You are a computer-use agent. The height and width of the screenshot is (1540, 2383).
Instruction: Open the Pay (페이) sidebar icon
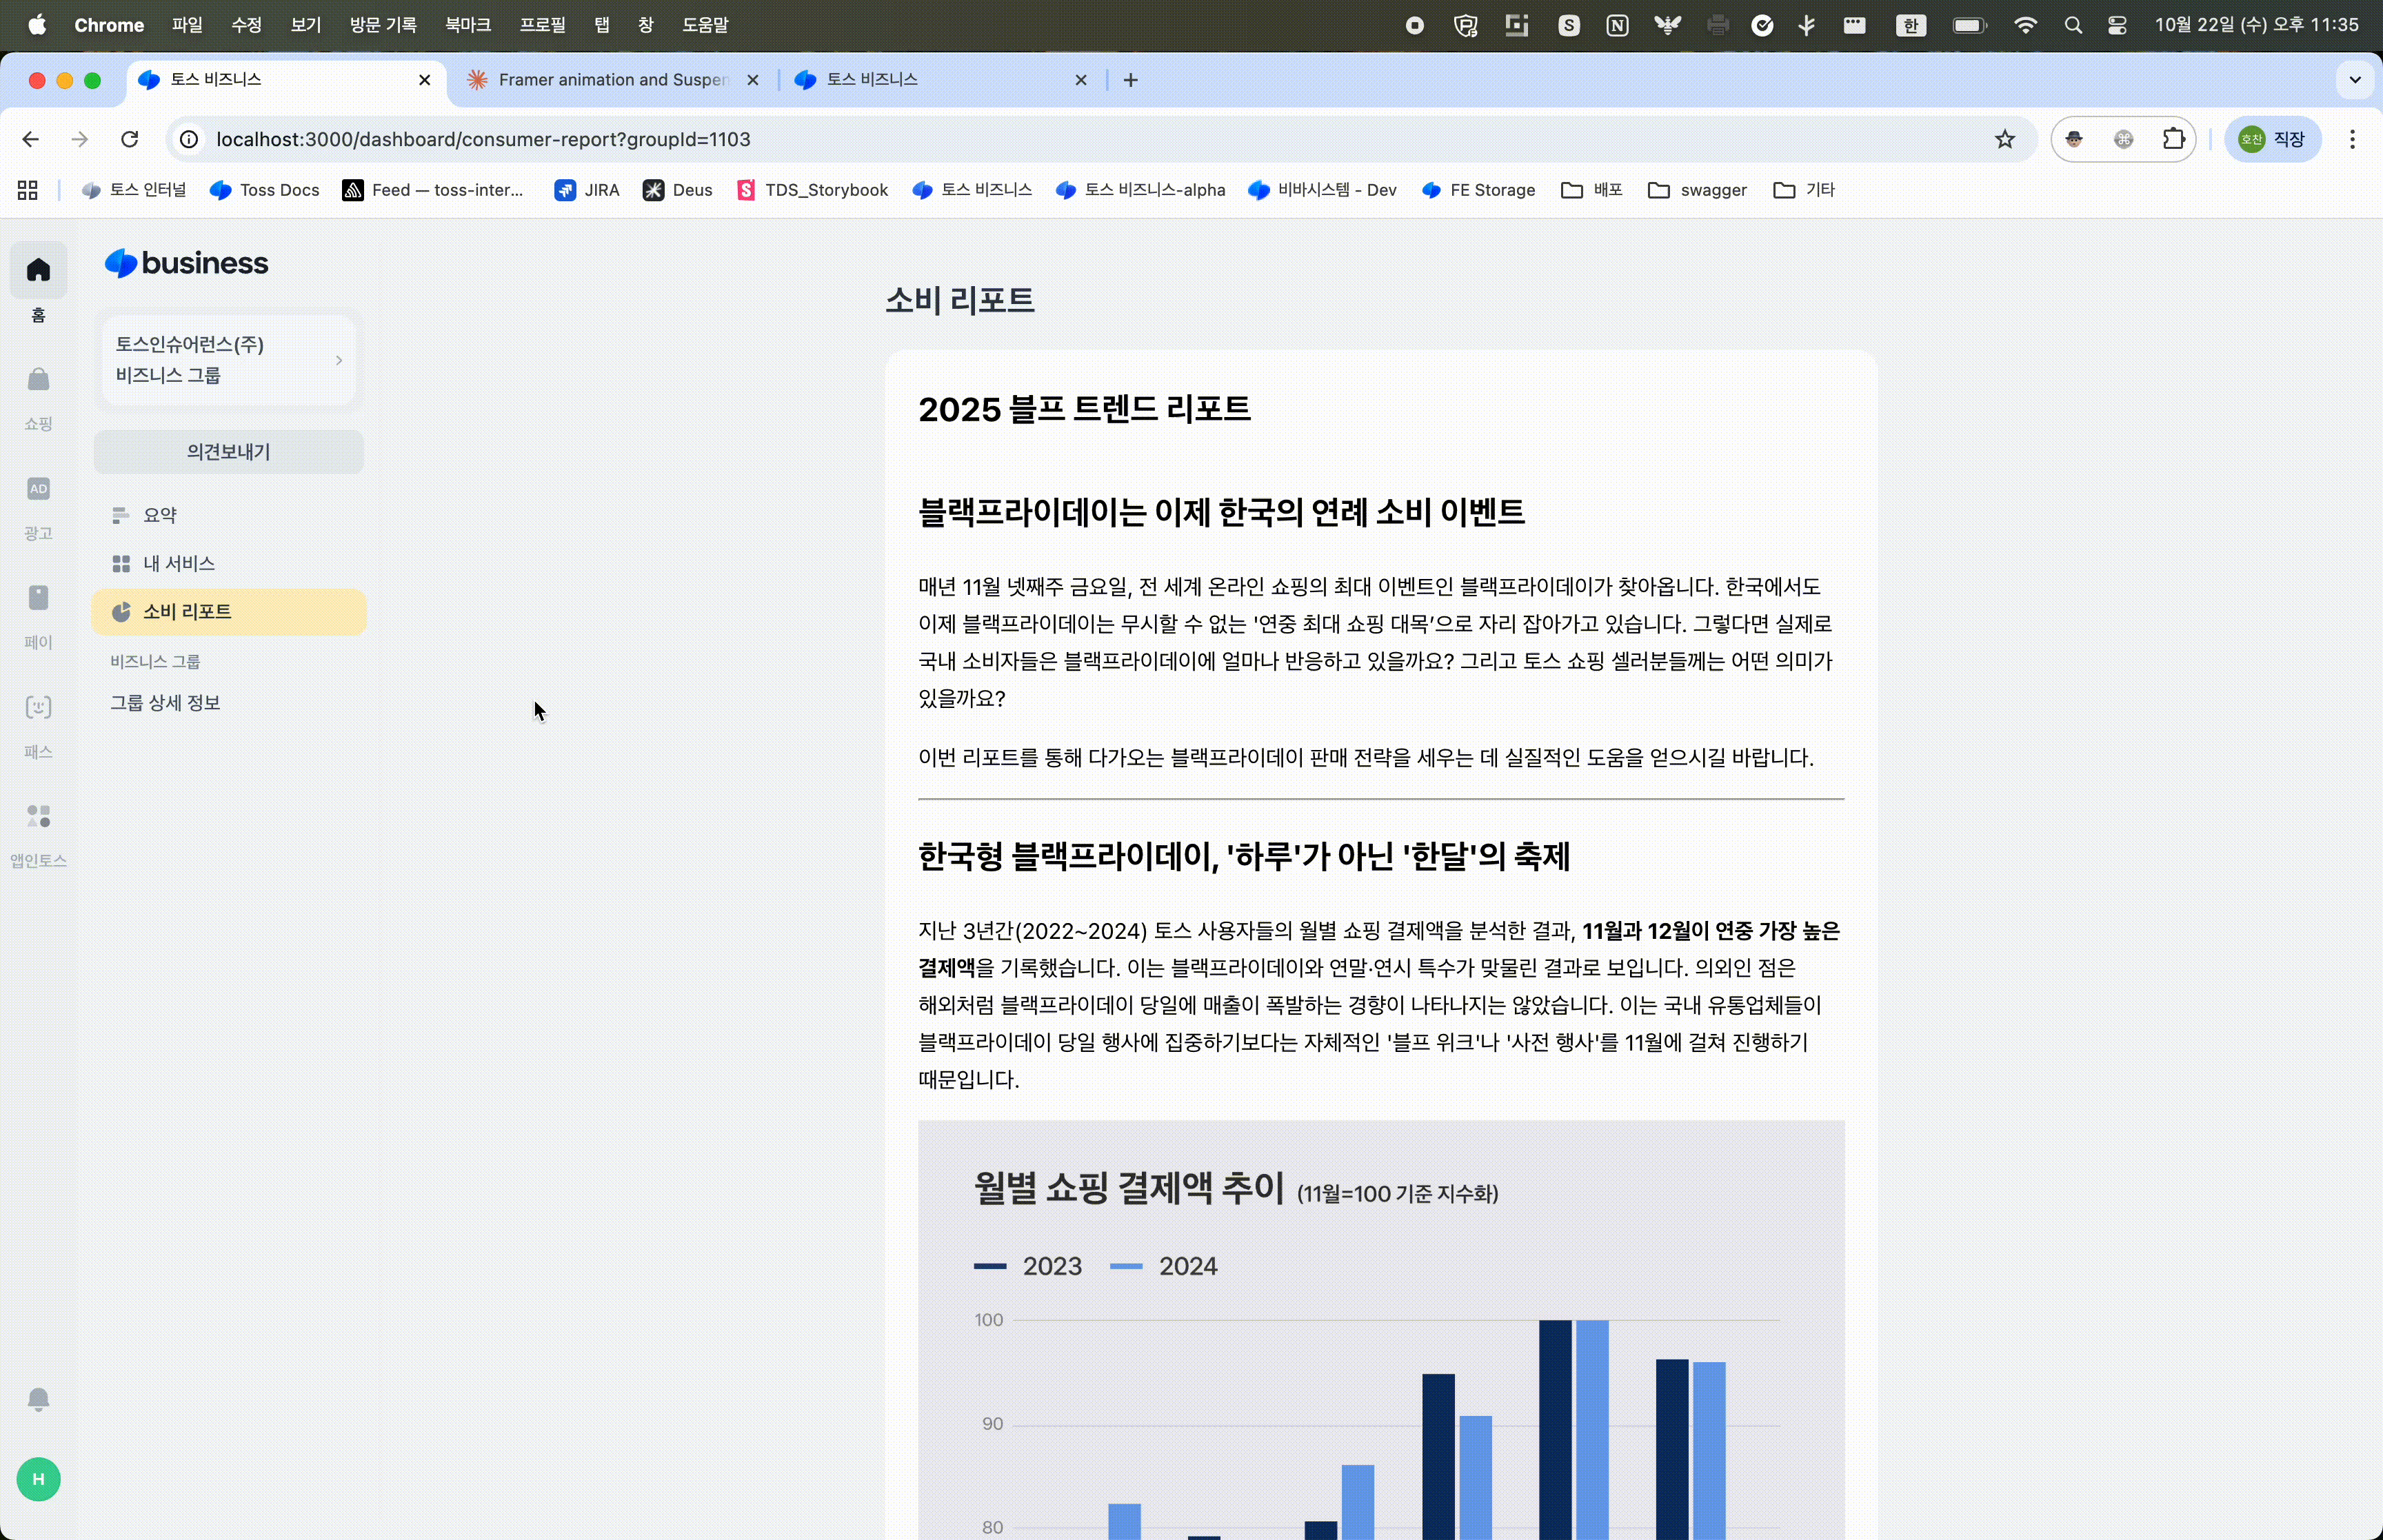pyautogui.click(x=38, y=598)
